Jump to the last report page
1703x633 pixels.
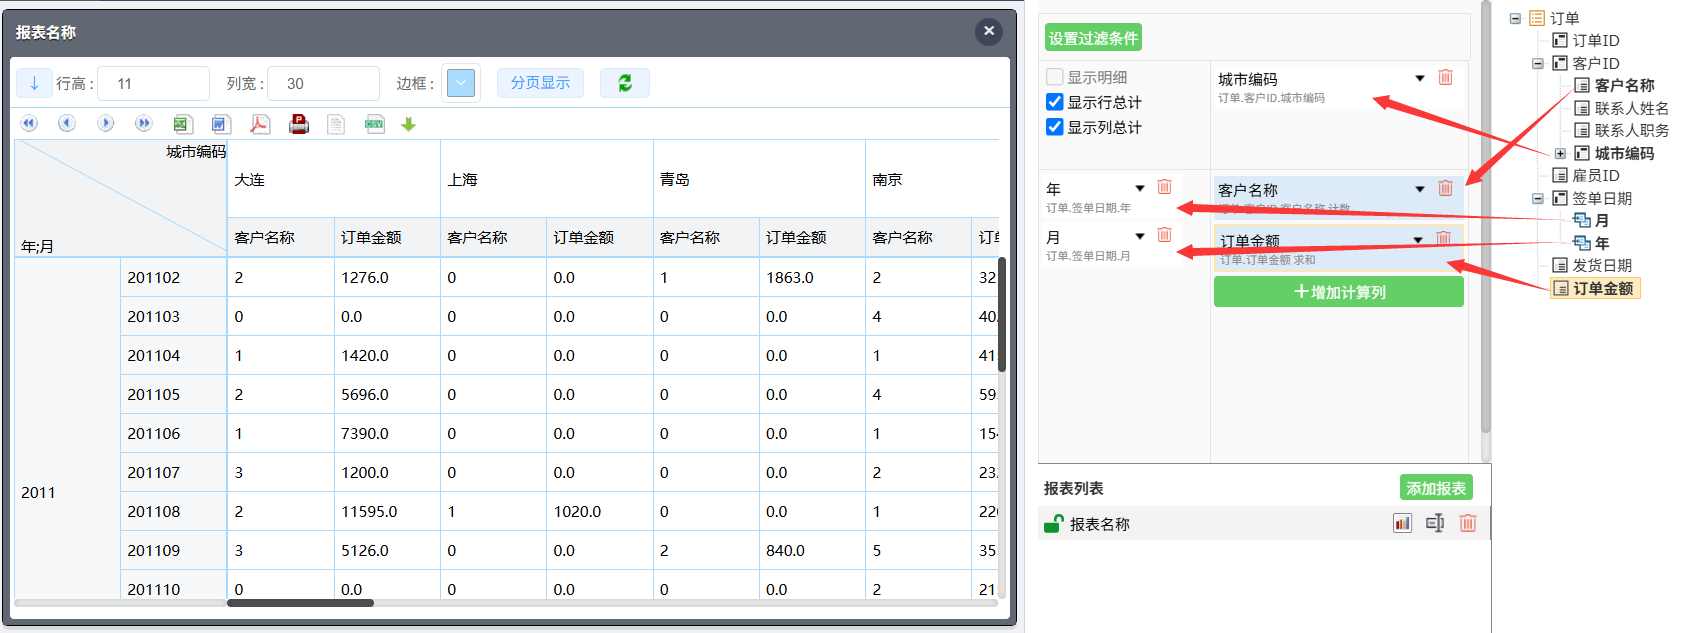[x=143, y=123]
